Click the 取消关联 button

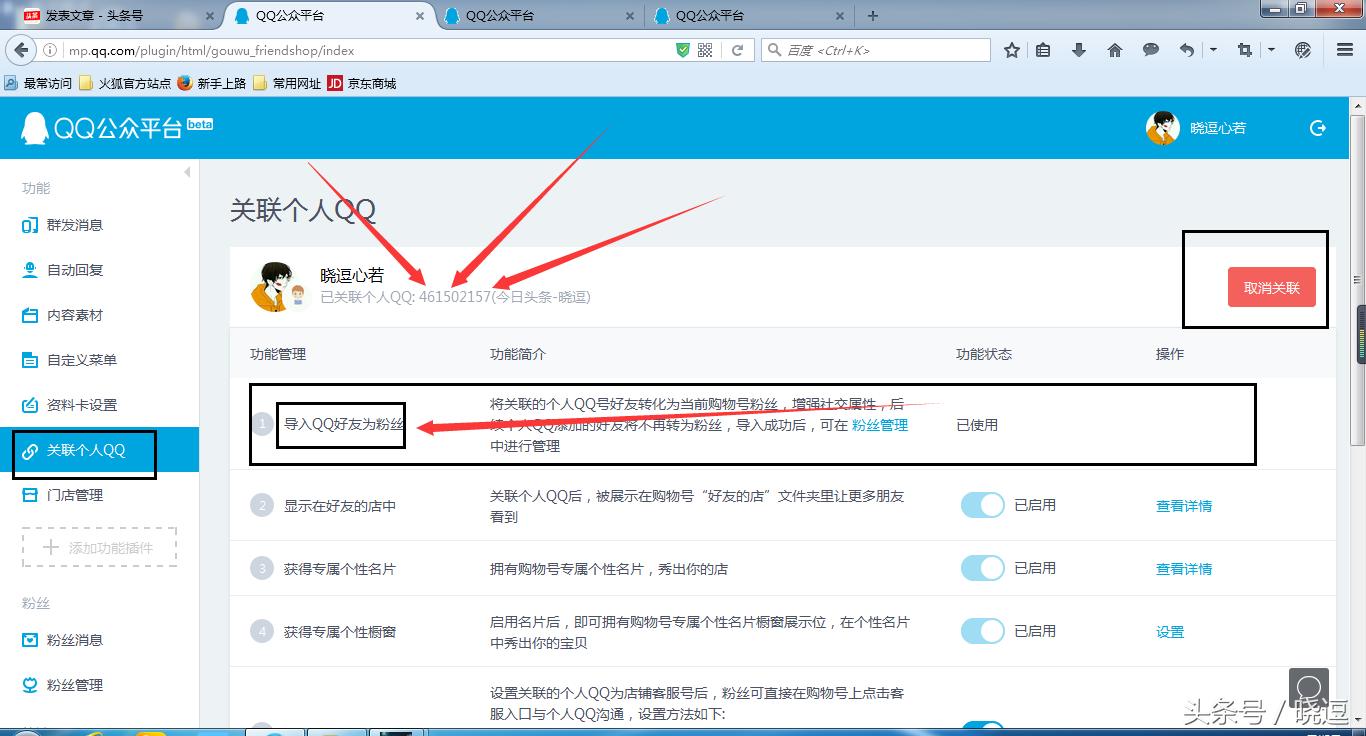tap(1272, 287)
